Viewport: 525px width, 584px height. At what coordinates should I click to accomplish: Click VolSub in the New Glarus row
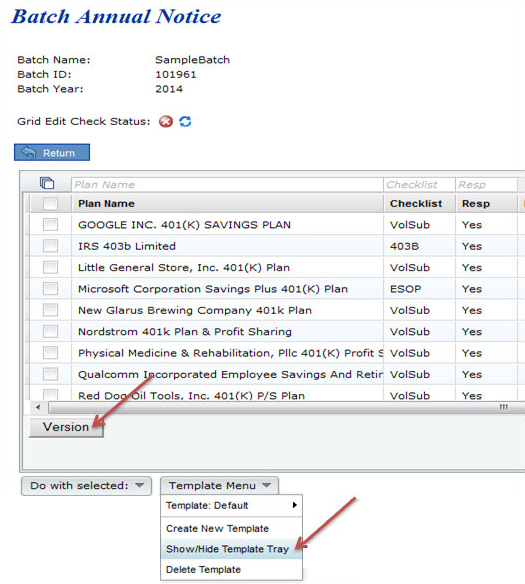[x=410, y=310]
